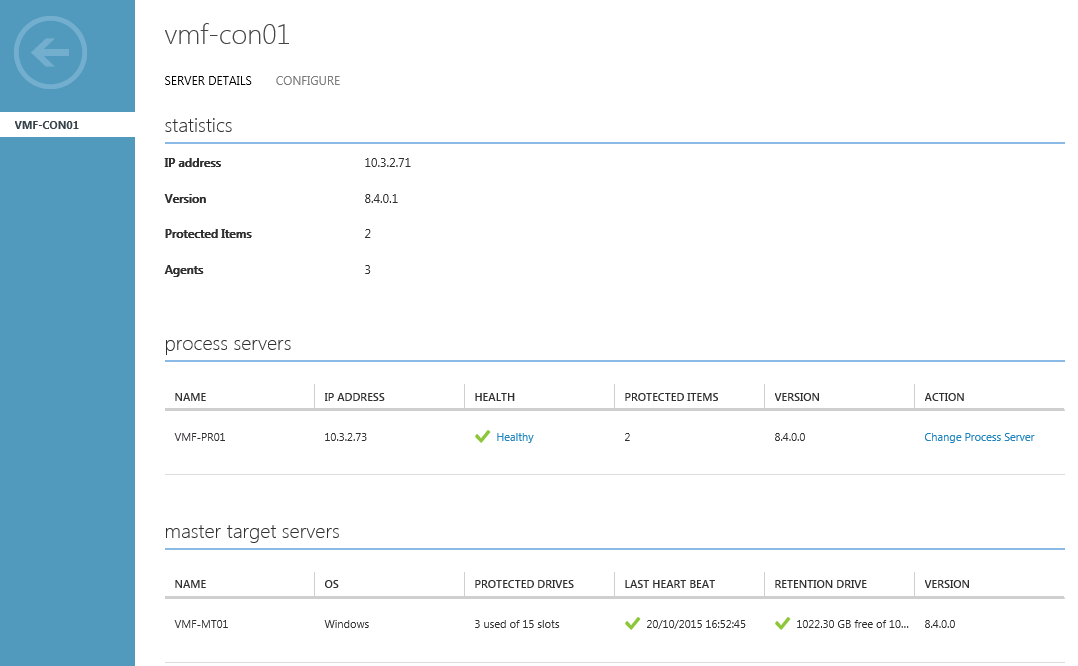
Task: Click the Action column header
Action: 944,397
